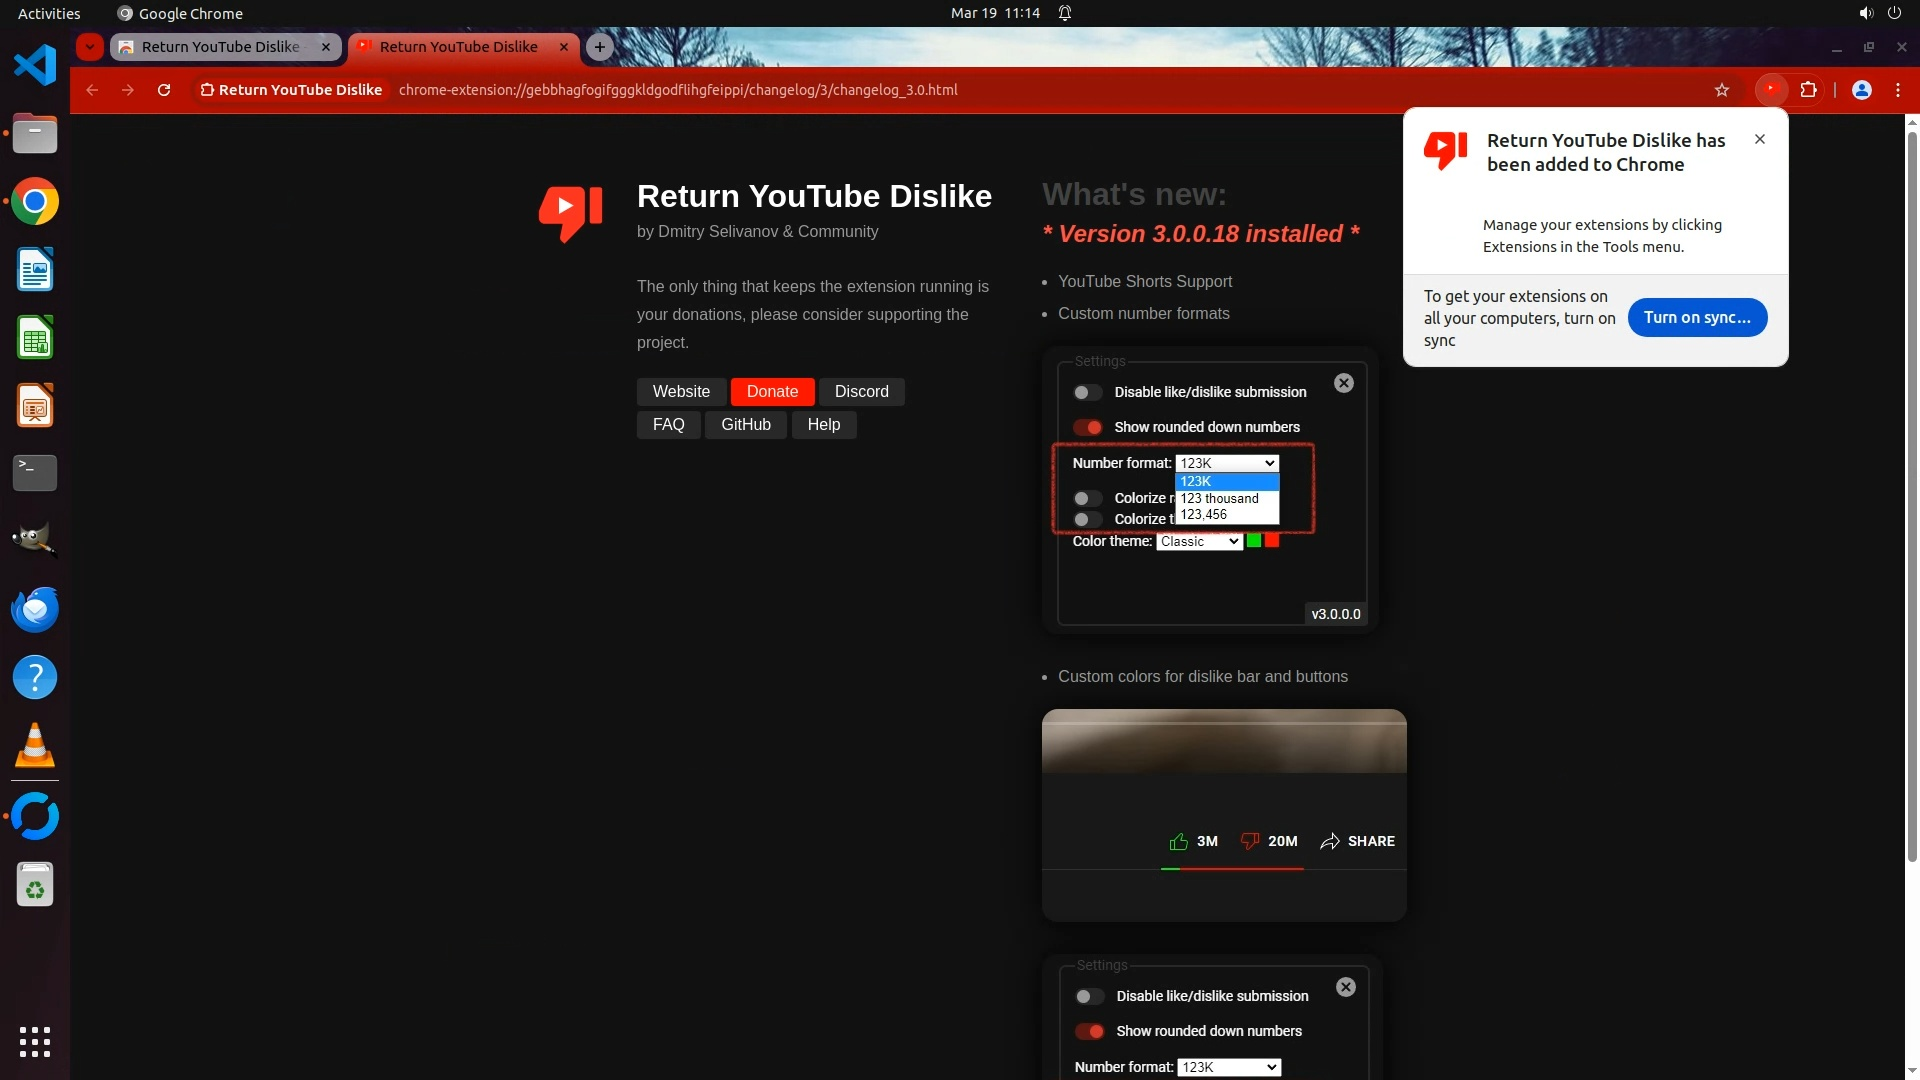Click the Return YouTube Dislike toolbar icon
The image size is (1920, 1080).
coord(1771,90)
